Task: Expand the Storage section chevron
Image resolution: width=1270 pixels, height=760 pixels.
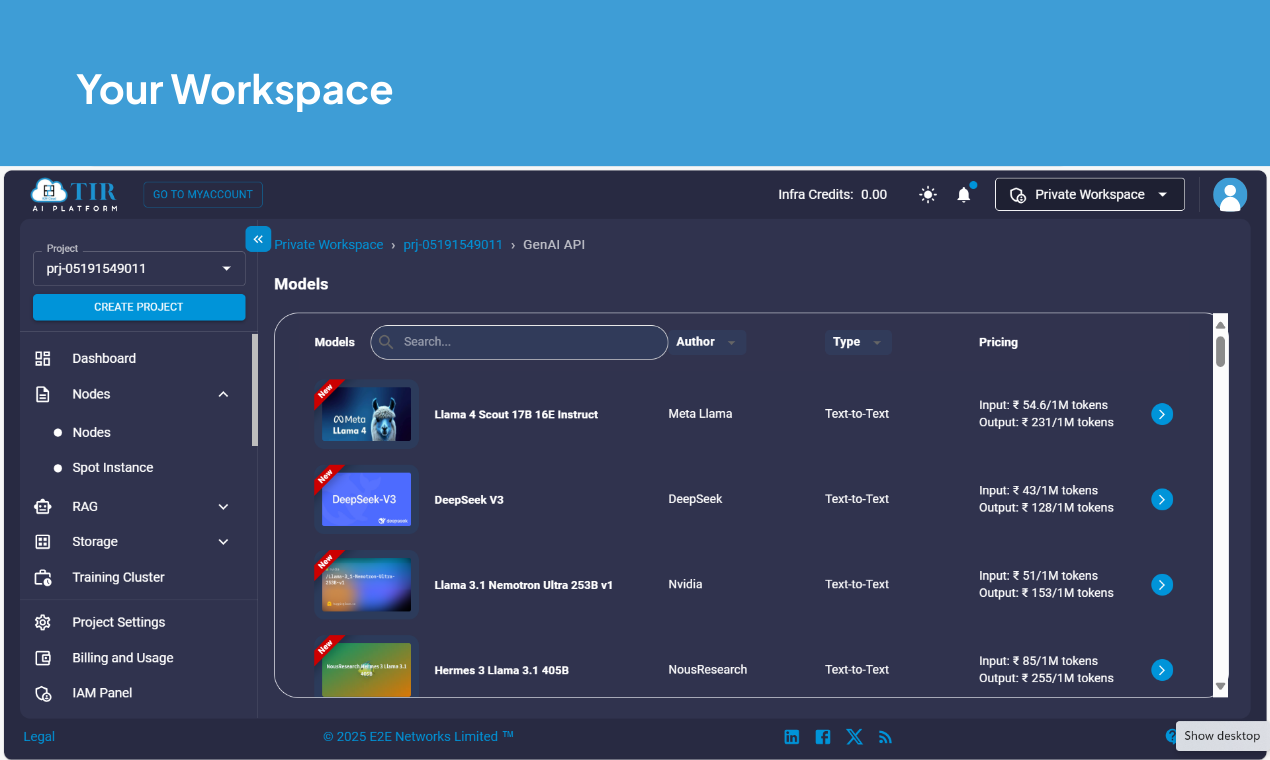Action: pos(223,542)
